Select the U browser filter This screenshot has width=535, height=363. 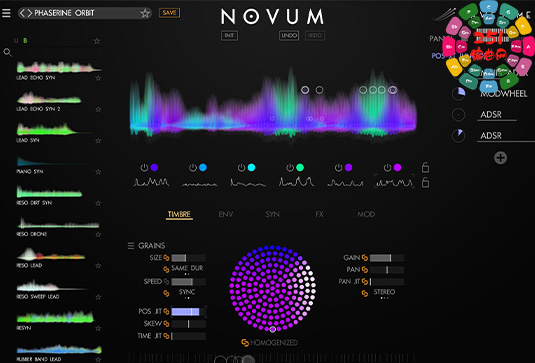pos(16,41)
